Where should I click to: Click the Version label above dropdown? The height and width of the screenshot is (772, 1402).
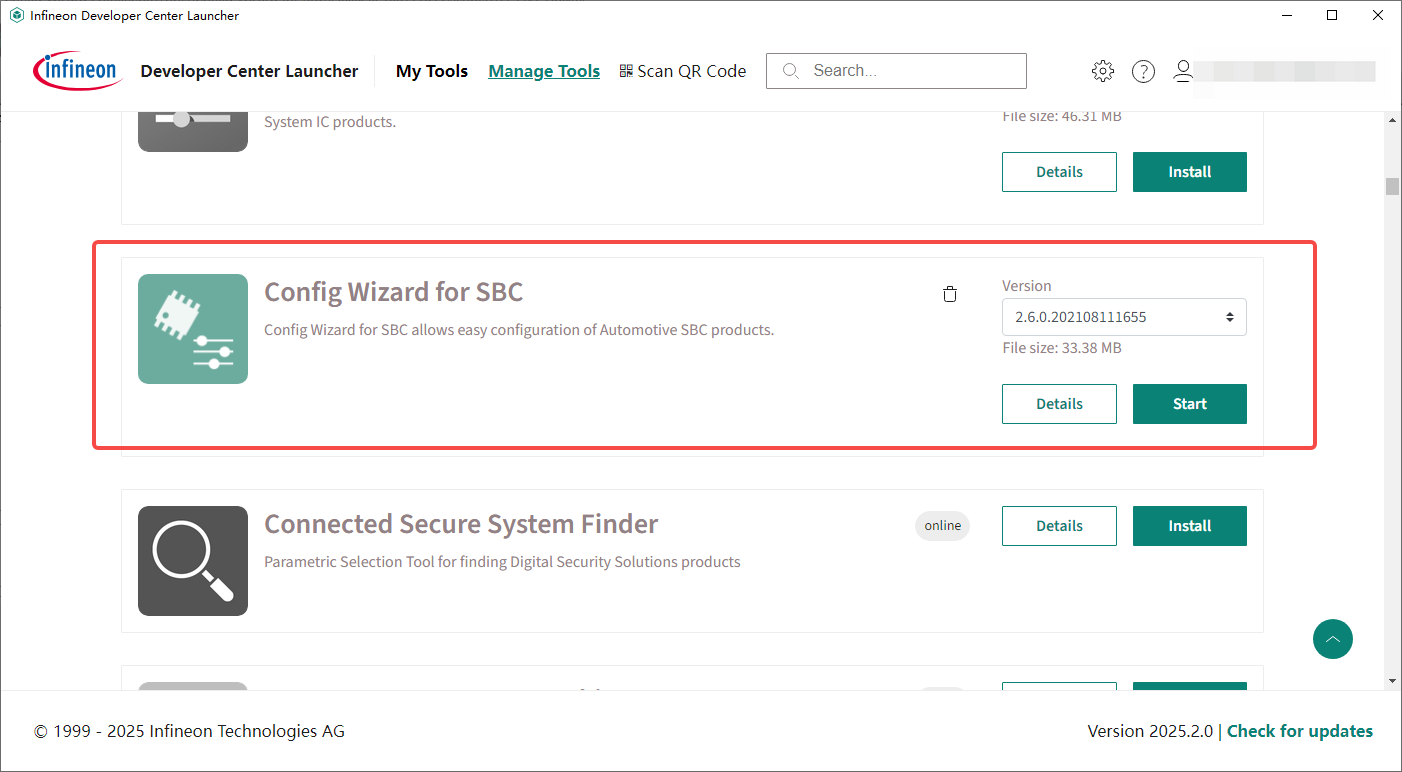coord(1027,286)
